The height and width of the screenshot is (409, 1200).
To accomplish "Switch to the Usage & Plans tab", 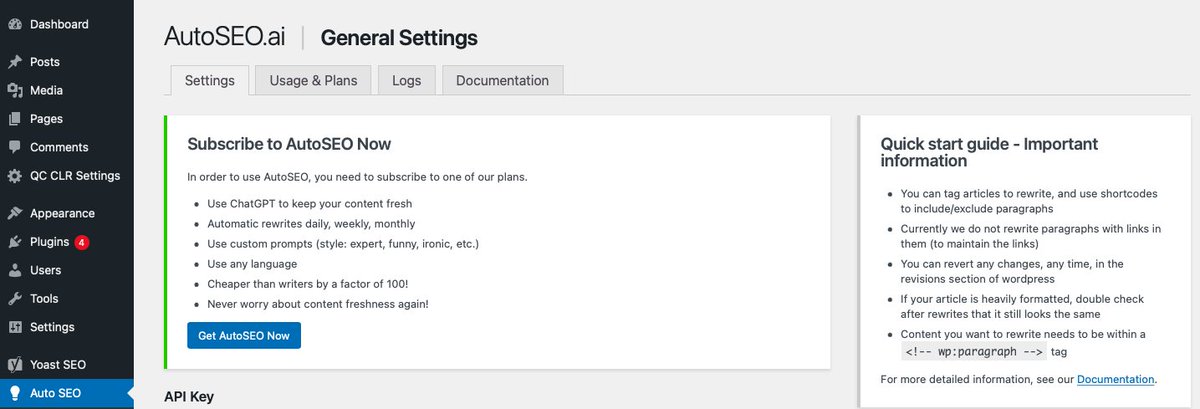I will [313, 80].
